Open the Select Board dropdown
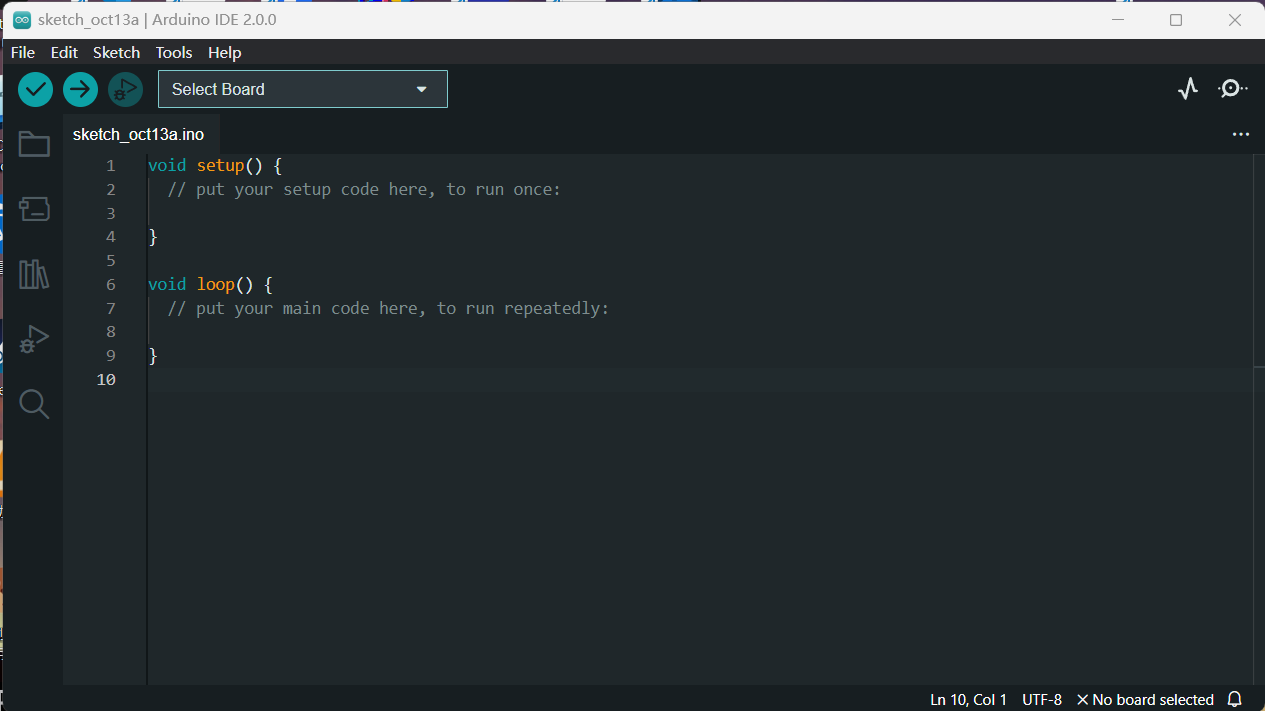 pyautogui.click(x=303, y=89)
